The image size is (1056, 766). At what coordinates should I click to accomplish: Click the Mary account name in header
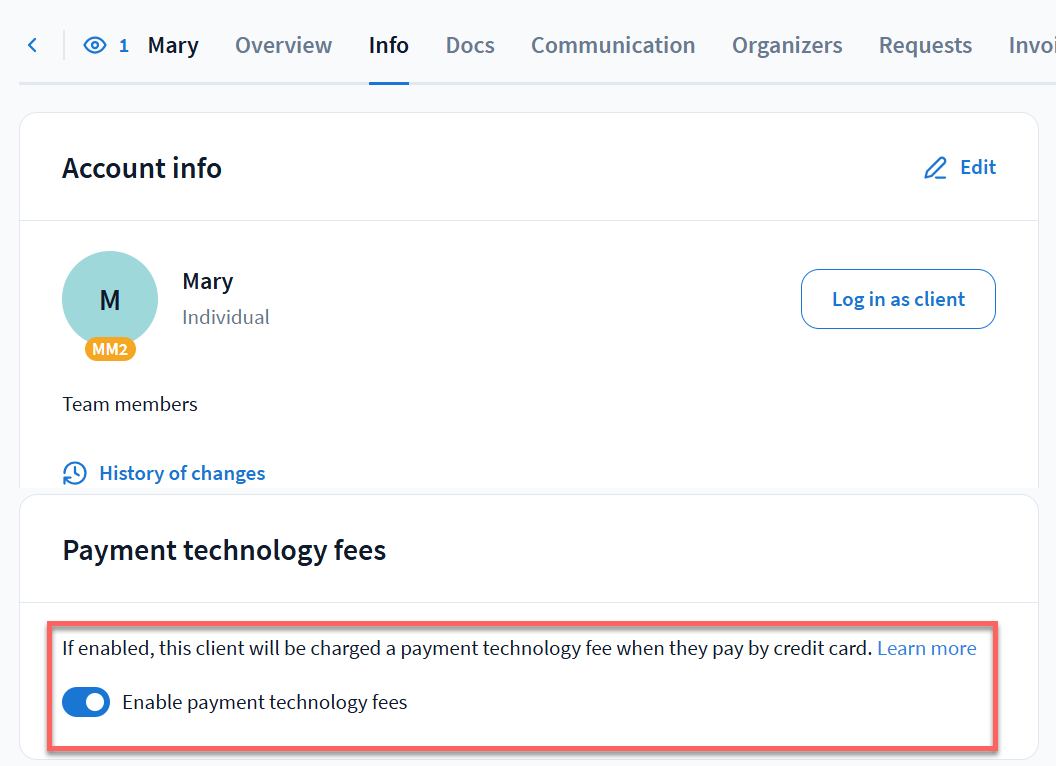click(173, 45)
